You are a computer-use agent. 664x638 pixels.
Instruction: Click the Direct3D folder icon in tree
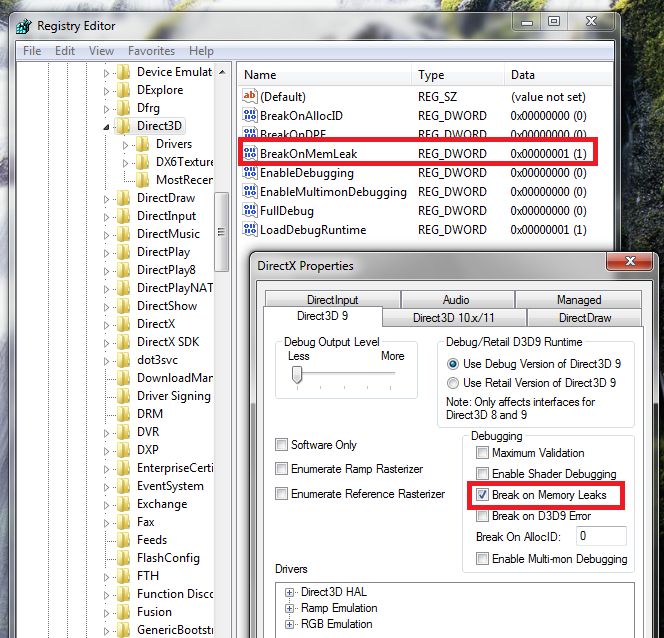coord(124,126)
